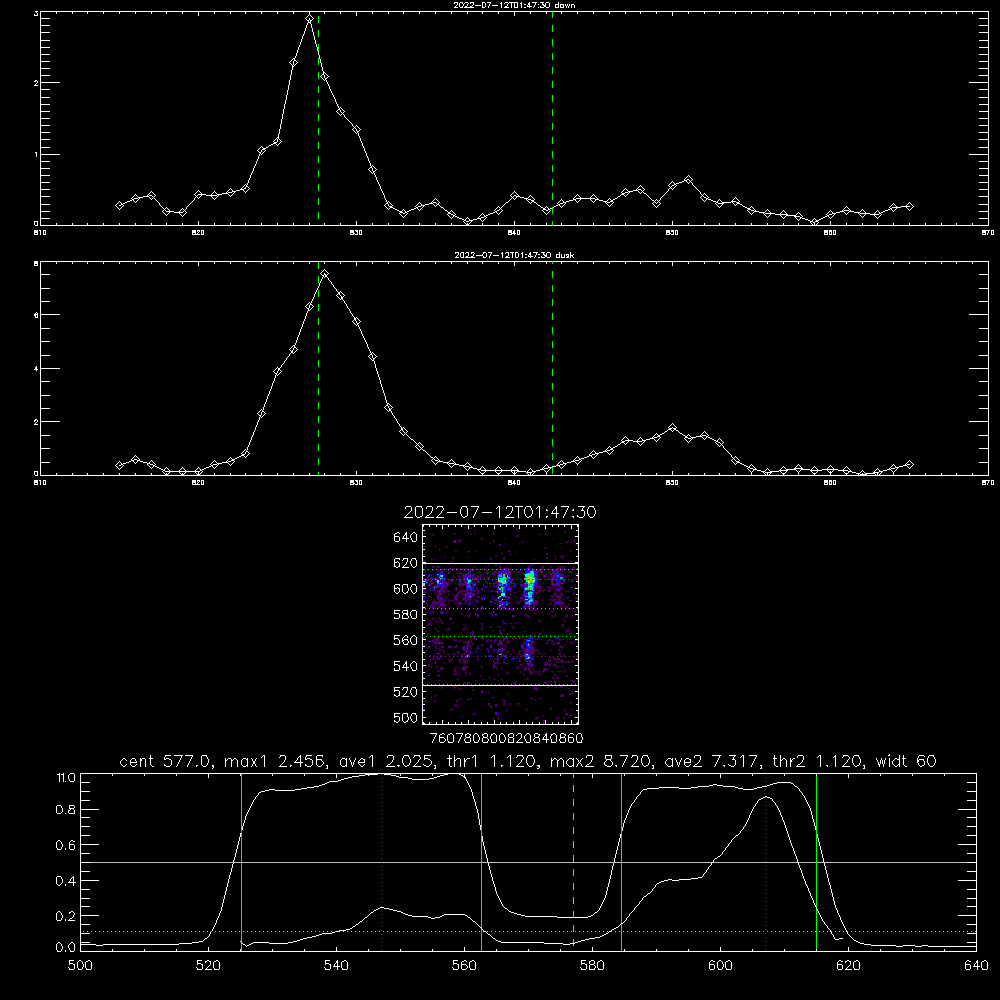Click the timestamp title above the heatmap

[x=500, y=512]
